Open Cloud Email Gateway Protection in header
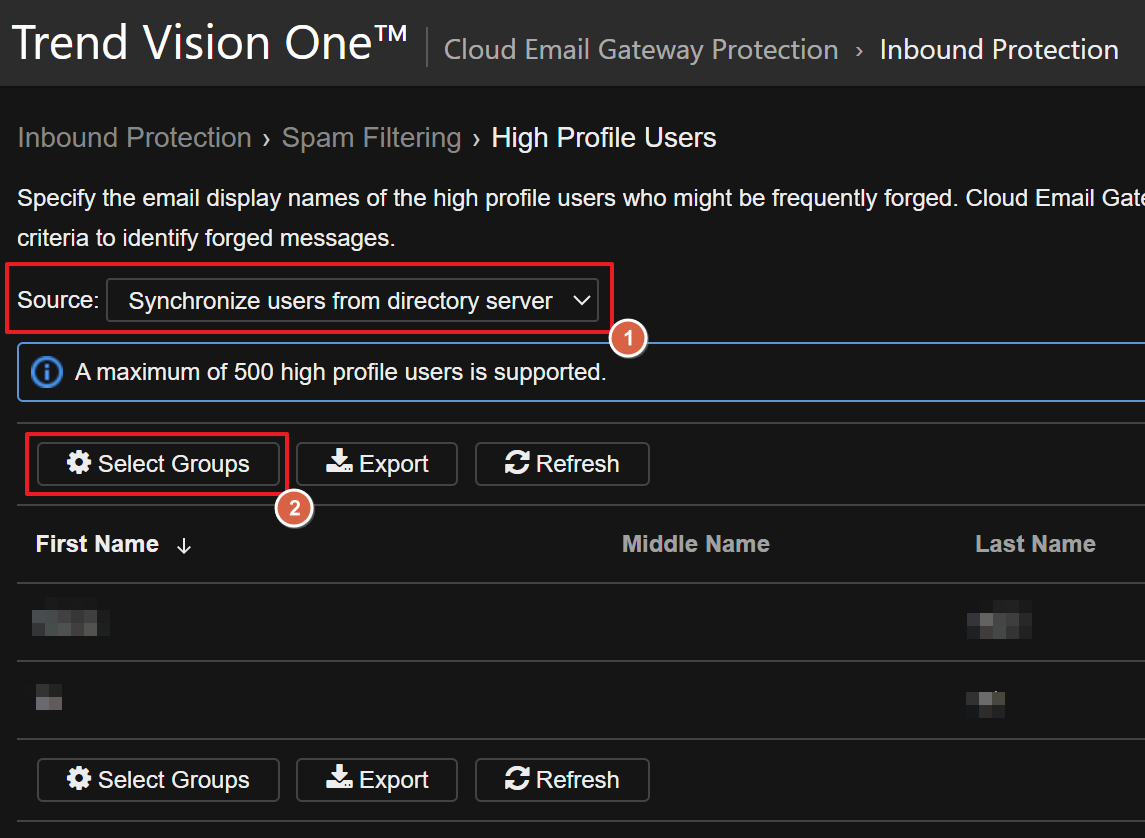 [x=640, y=50]
